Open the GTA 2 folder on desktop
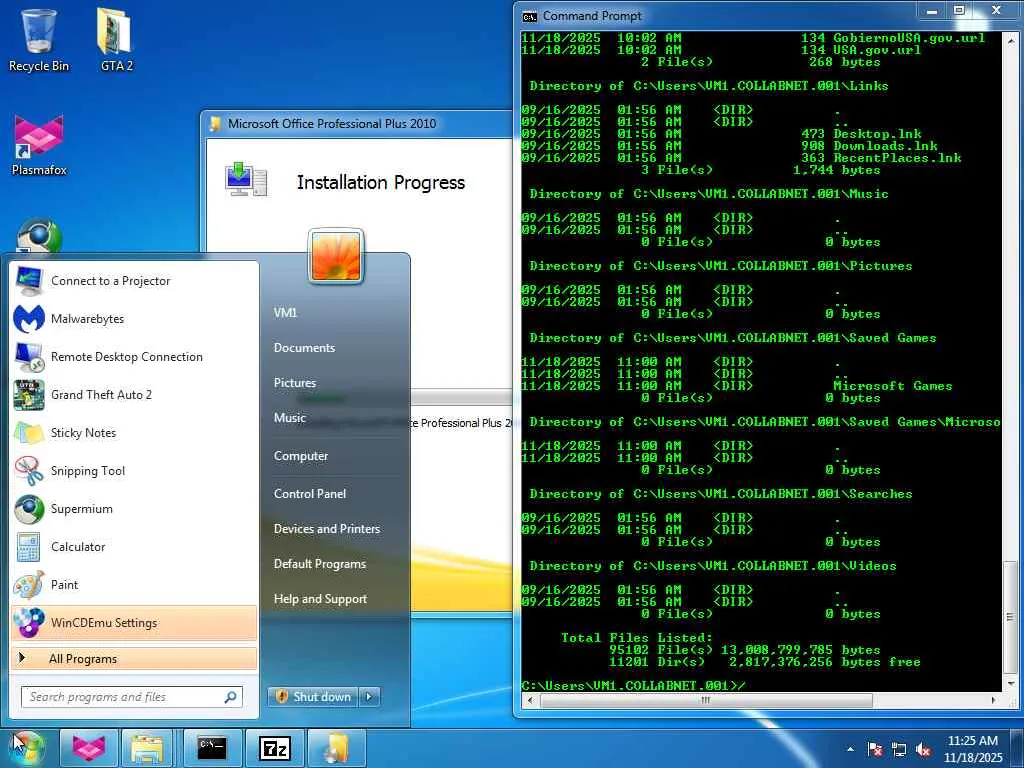Image resolution: width=1024 pixels, height=768 pixels. (116, 39)
